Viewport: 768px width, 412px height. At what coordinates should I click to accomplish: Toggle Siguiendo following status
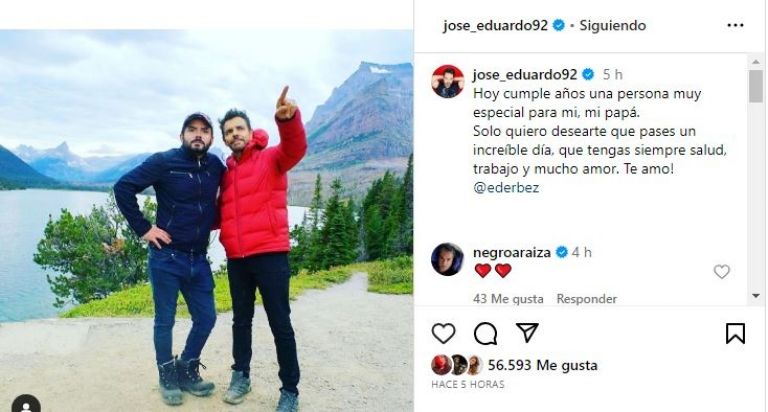click(x=612, y=25)
